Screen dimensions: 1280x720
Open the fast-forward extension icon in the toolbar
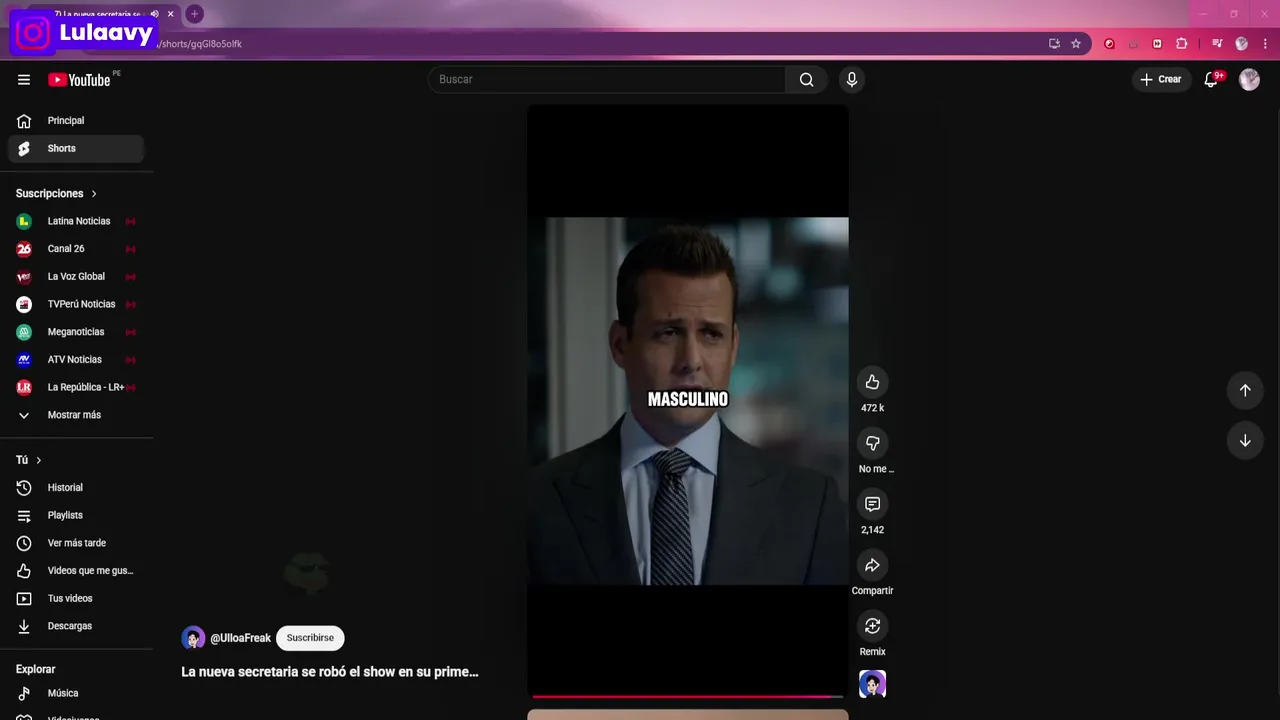(1157, 44)
